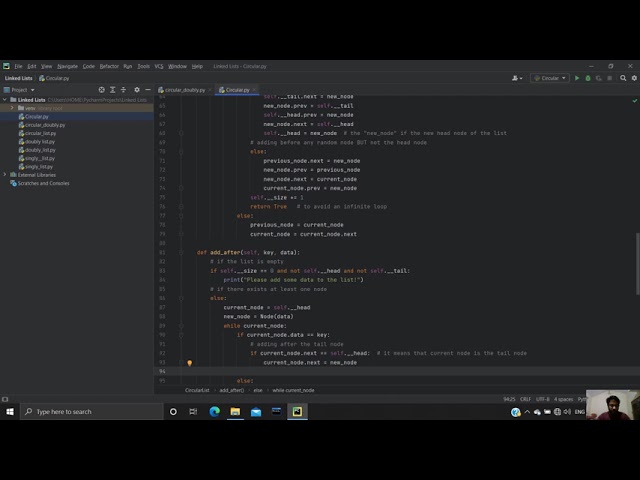Open the Run menu
Image resolution: width=640 pixels, height=480 pixels.
point(128,66)
